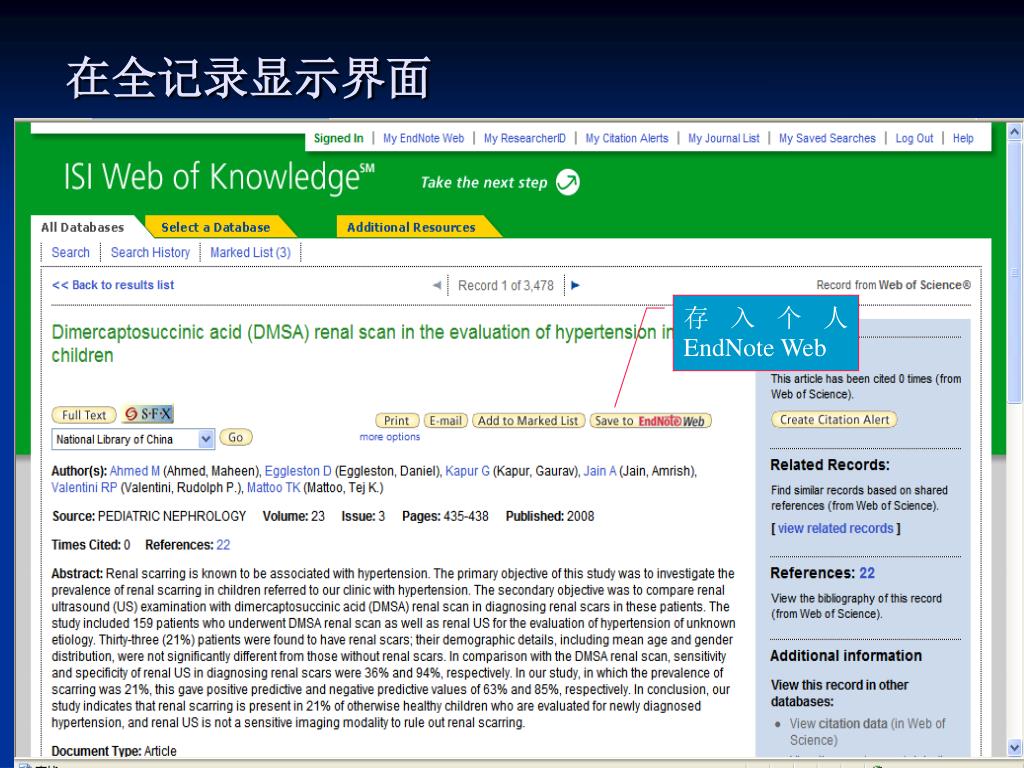Click author link Mattoo TK

(x=274, y=487)
